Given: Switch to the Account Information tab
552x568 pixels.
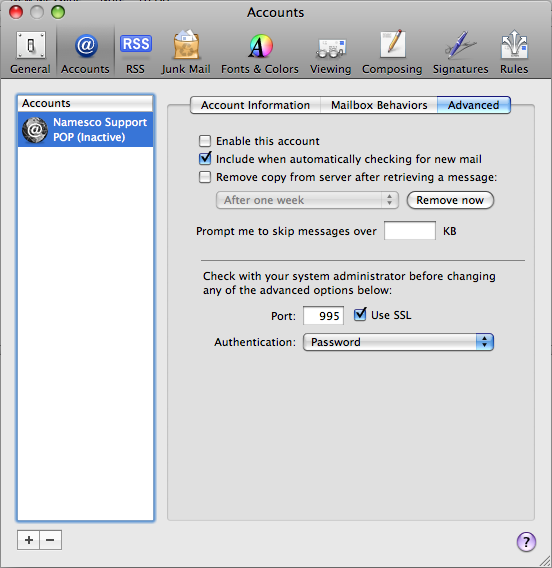Looking at the screenshot, I should [255, 105].
